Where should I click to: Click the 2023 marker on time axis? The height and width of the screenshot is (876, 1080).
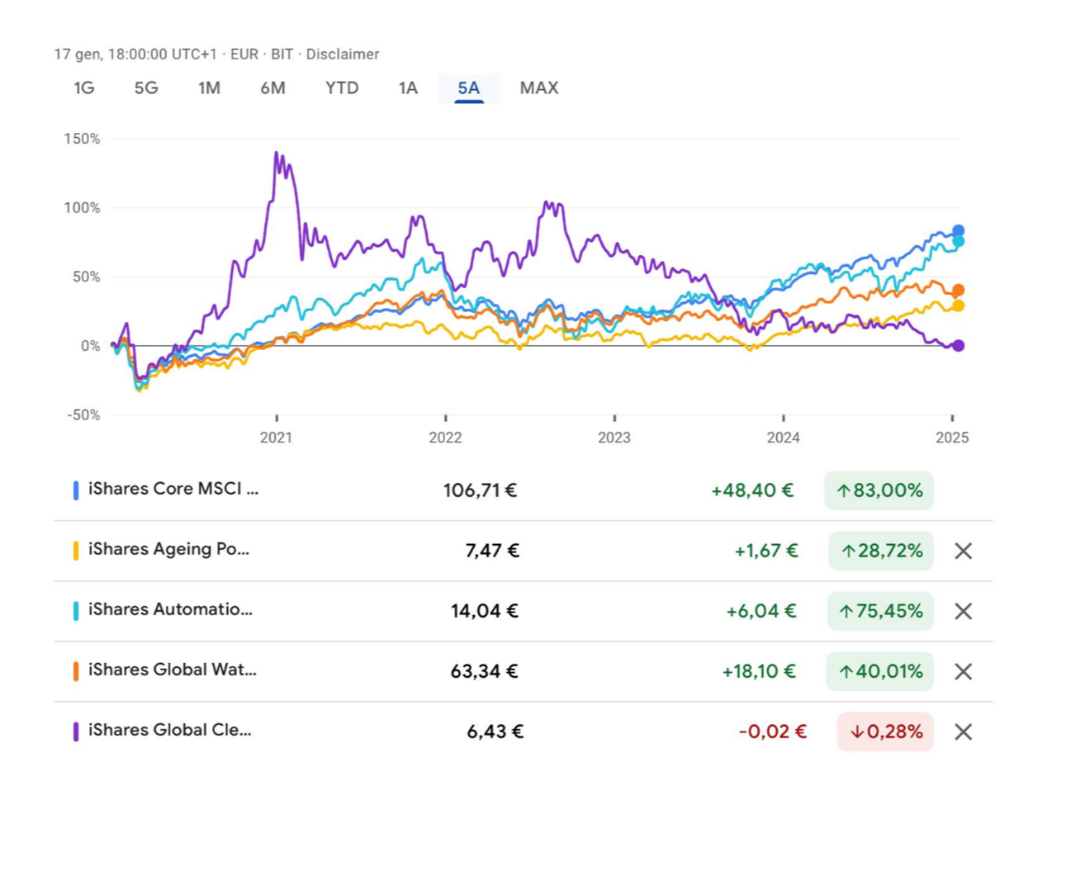614,437
